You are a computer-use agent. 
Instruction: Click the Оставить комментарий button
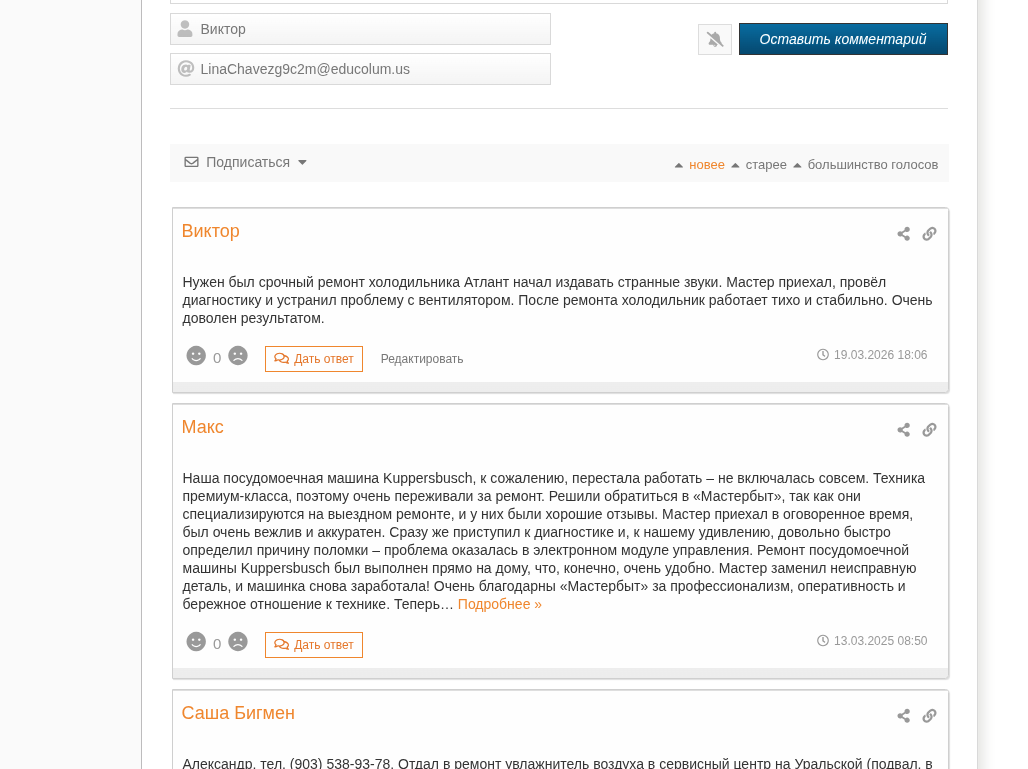843,39
